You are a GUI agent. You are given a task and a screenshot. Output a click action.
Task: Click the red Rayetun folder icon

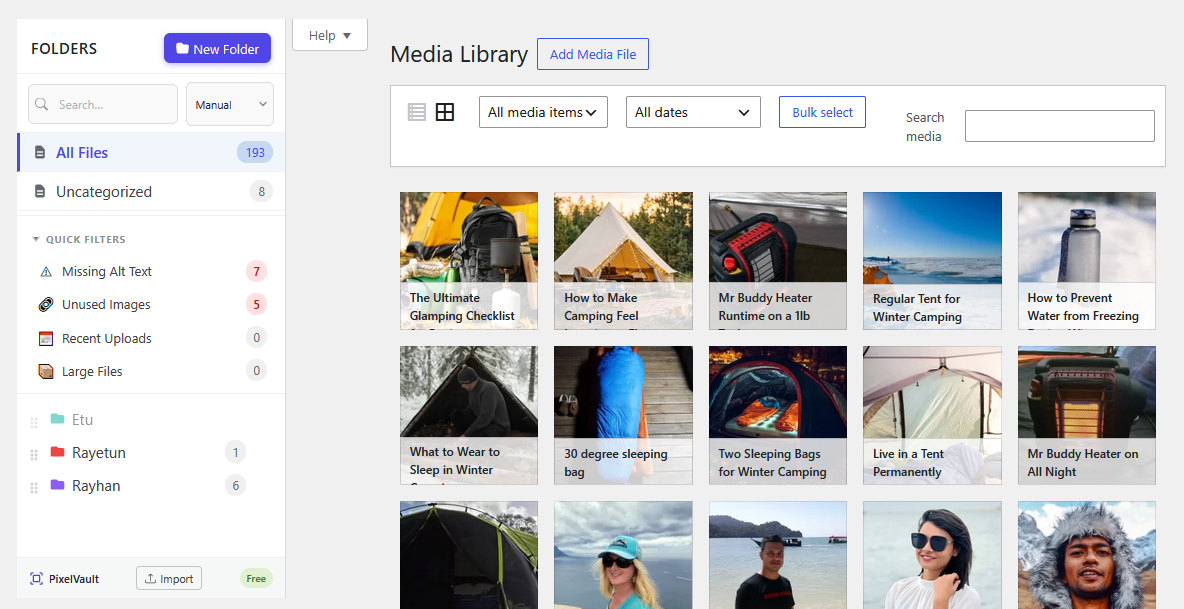(x=57, y=452)
